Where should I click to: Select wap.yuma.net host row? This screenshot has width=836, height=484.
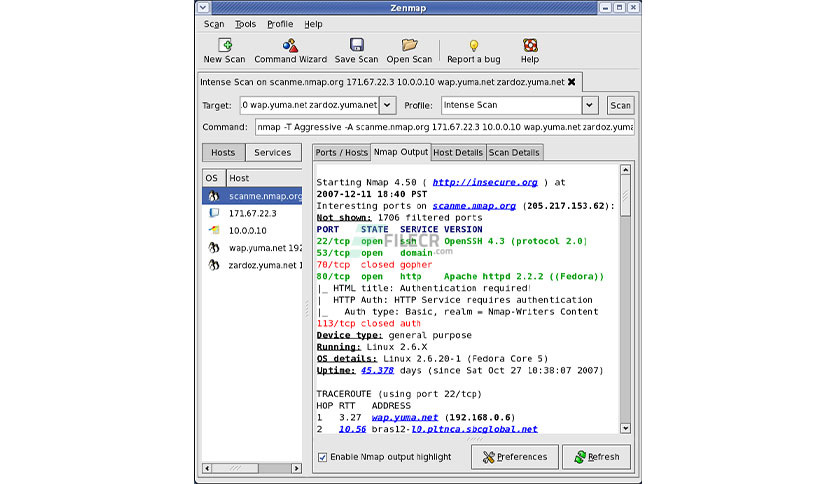[x=252, y=248]
